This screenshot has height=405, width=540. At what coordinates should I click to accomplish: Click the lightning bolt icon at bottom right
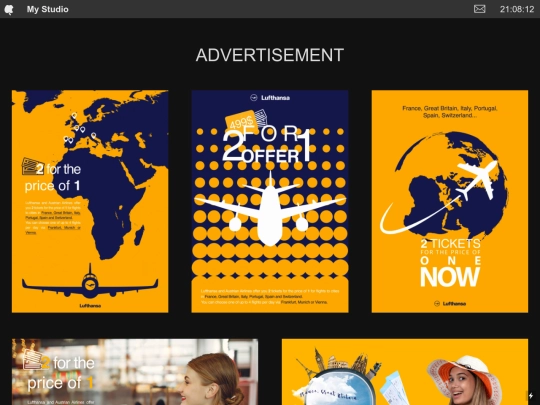point(531,395)
